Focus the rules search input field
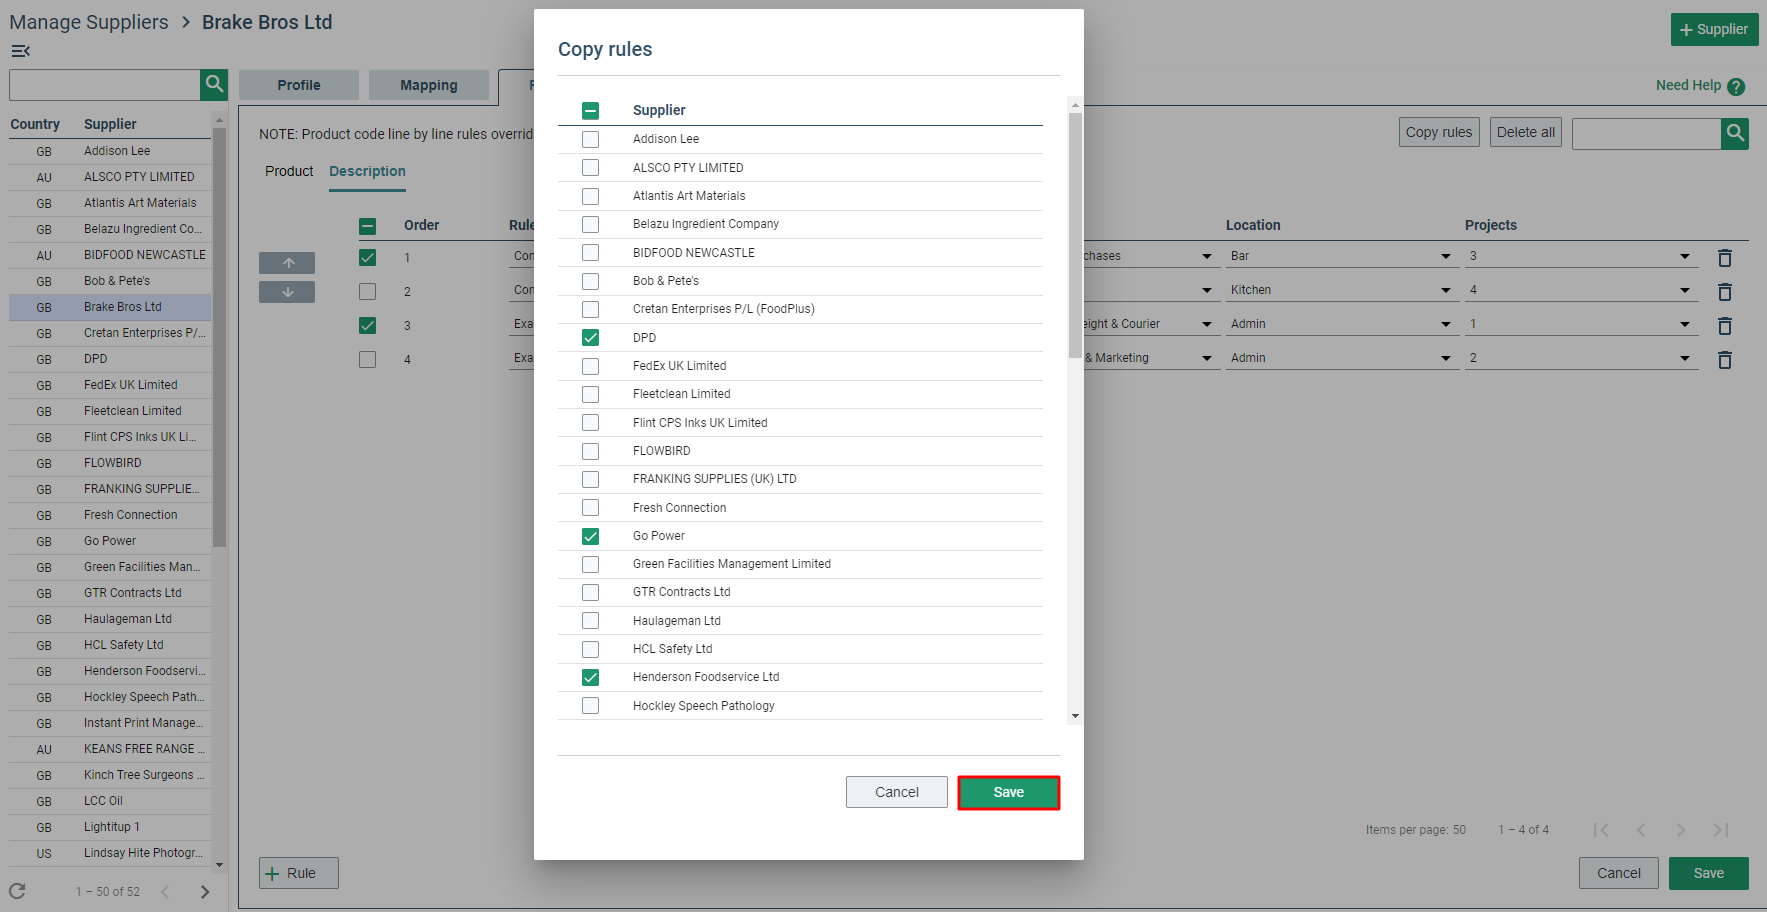 1646,133
